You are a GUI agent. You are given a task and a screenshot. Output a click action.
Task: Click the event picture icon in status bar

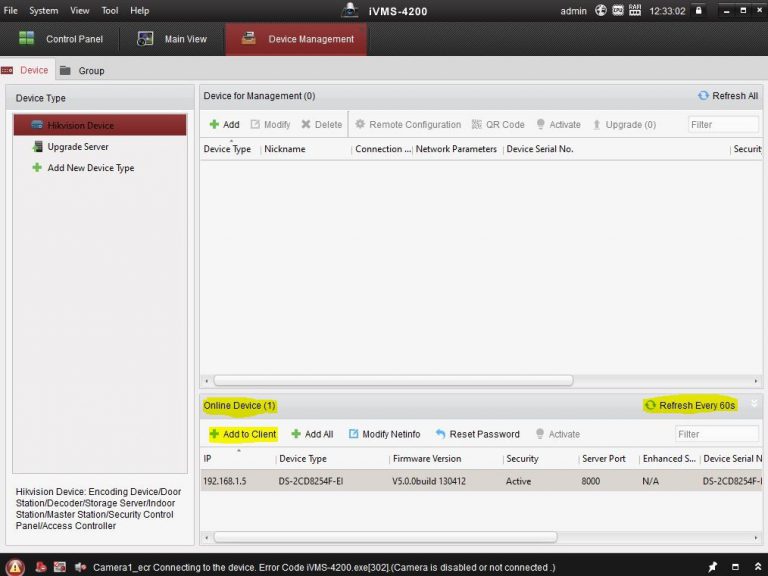[x=60, y=567]
